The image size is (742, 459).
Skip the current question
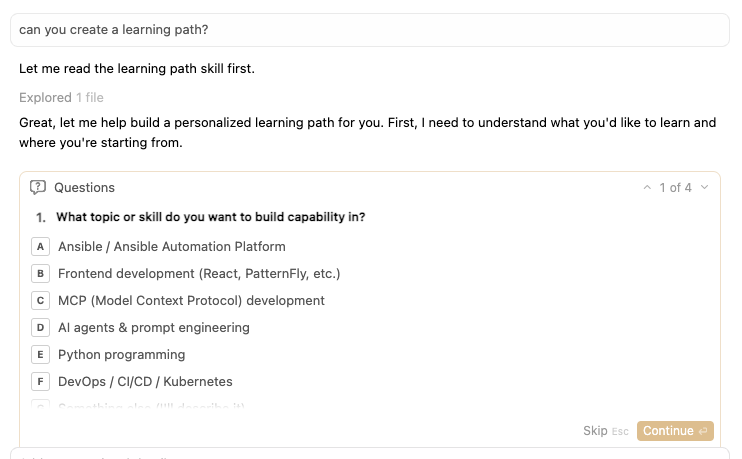tap(595, 431)
